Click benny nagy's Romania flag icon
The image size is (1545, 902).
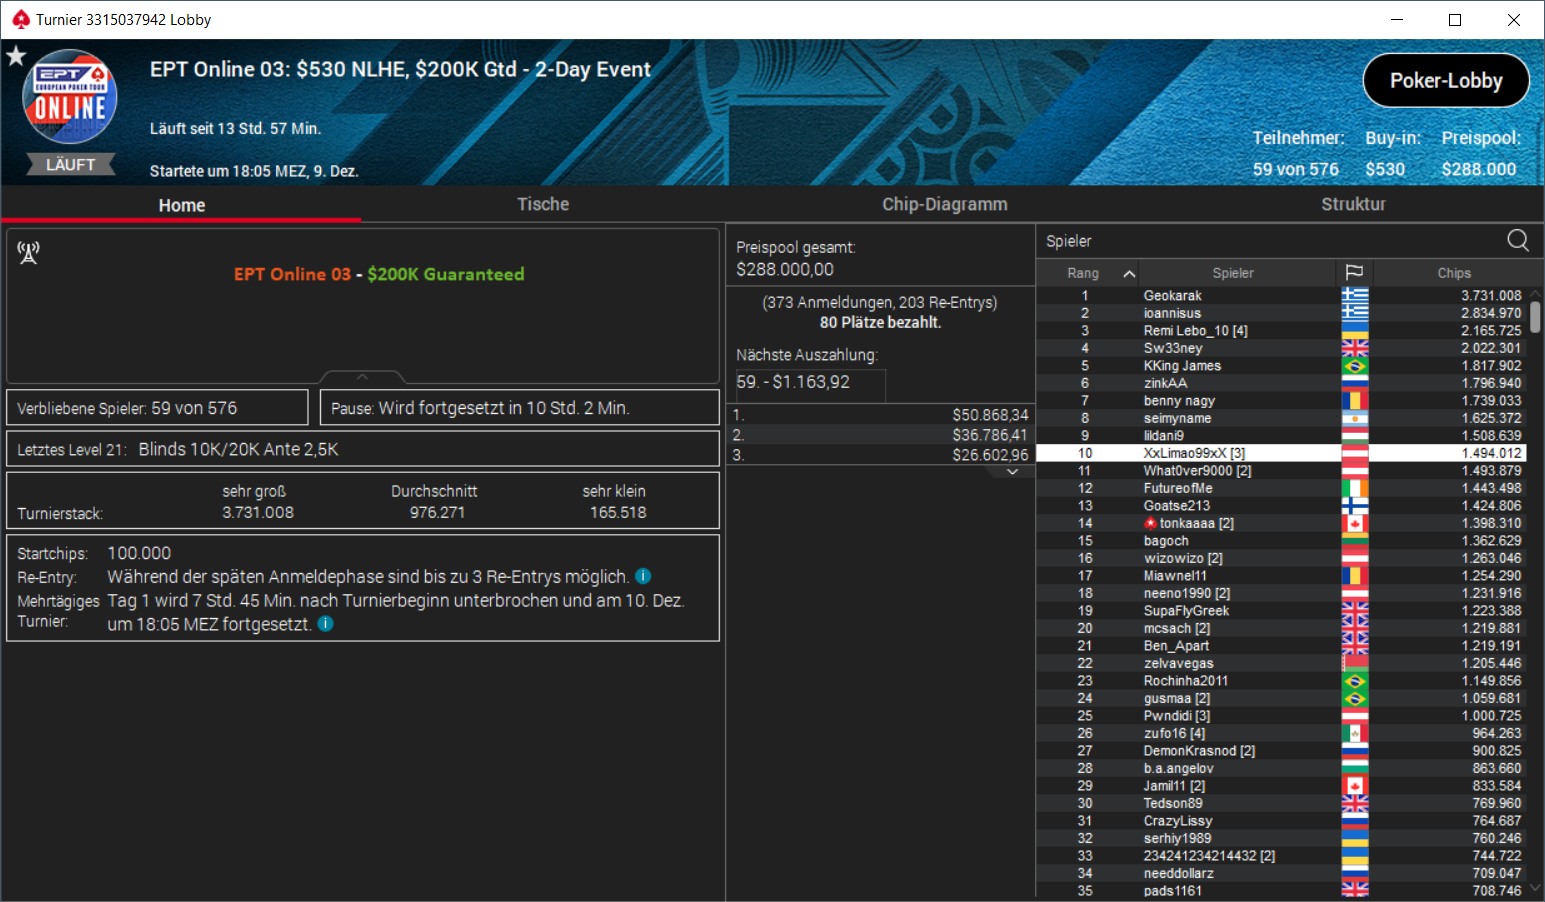coord(1355,400)
